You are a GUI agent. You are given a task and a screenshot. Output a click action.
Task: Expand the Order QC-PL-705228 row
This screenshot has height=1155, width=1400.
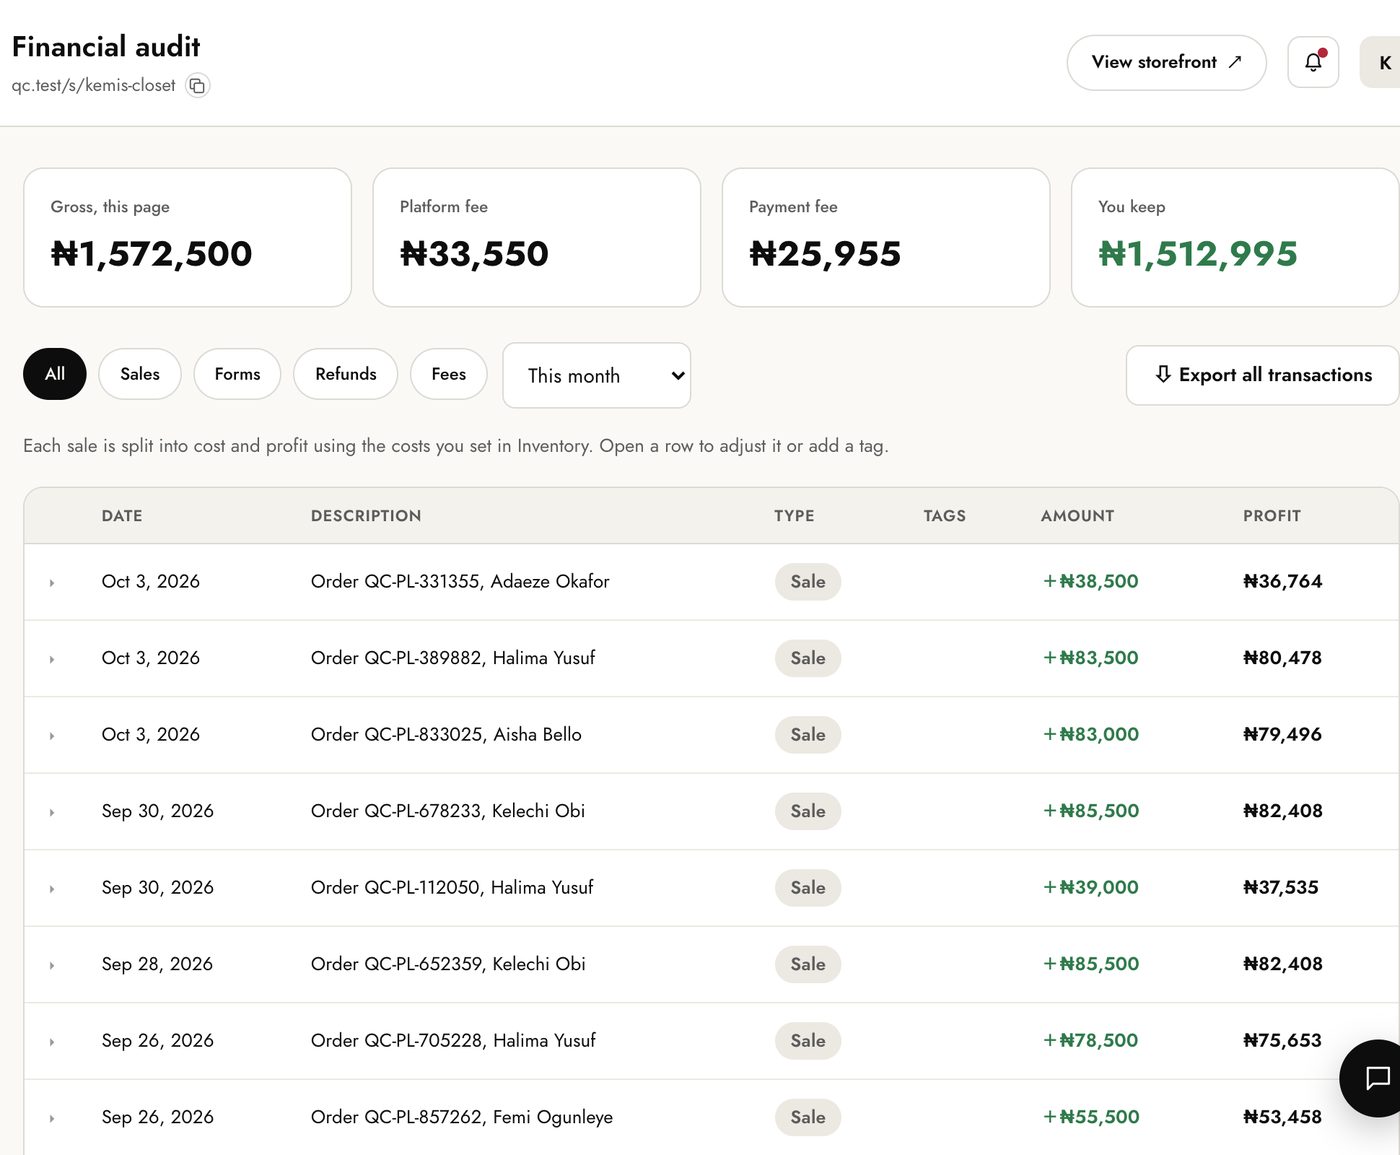click(x=52, y=1042)
